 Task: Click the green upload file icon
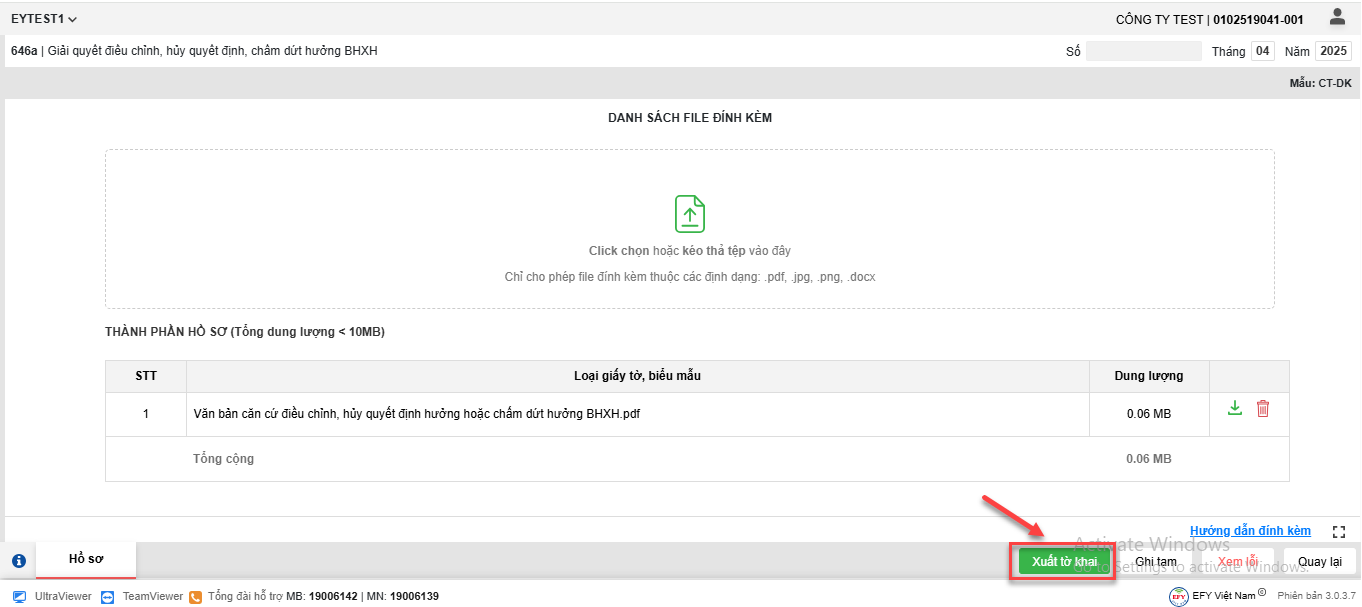[x=690, y=214]
